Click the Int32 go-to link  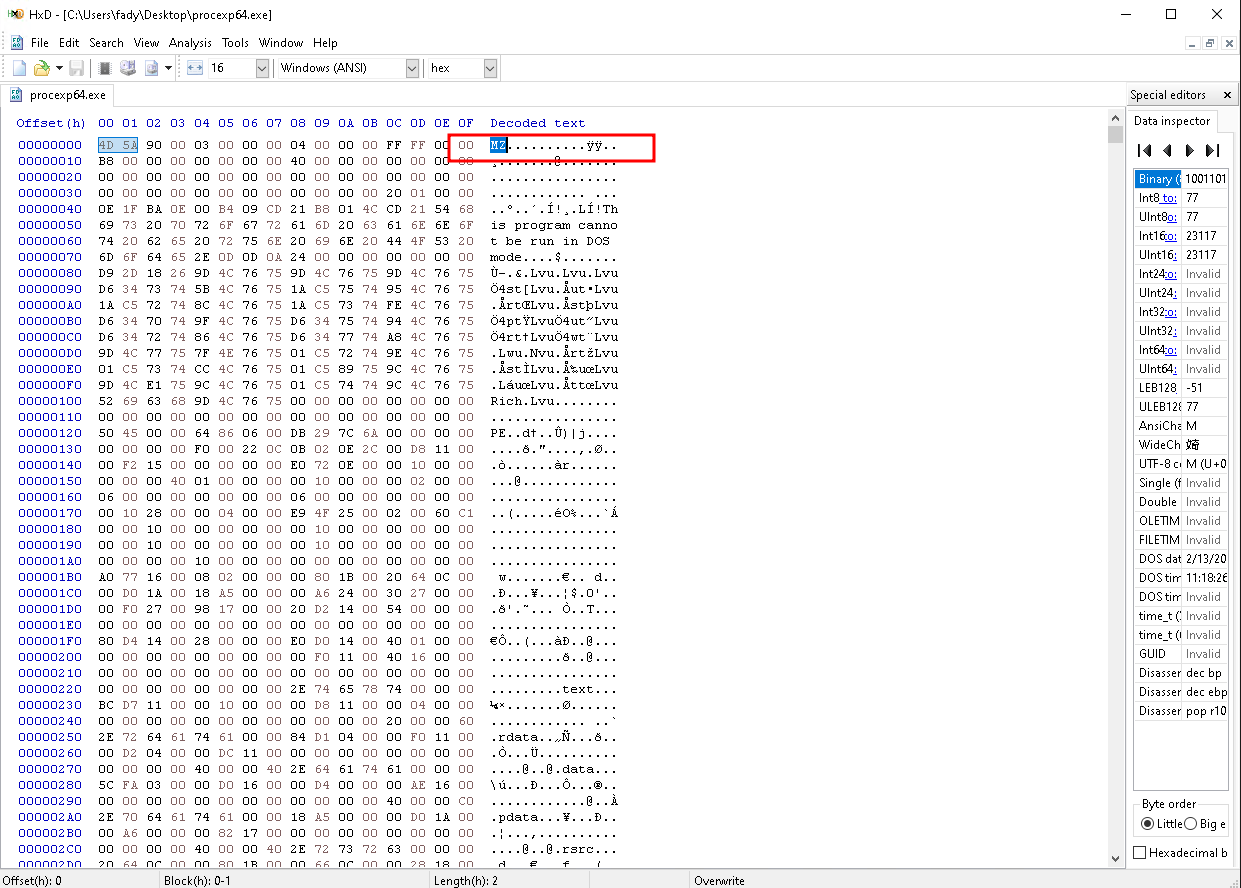(1171, 312)
